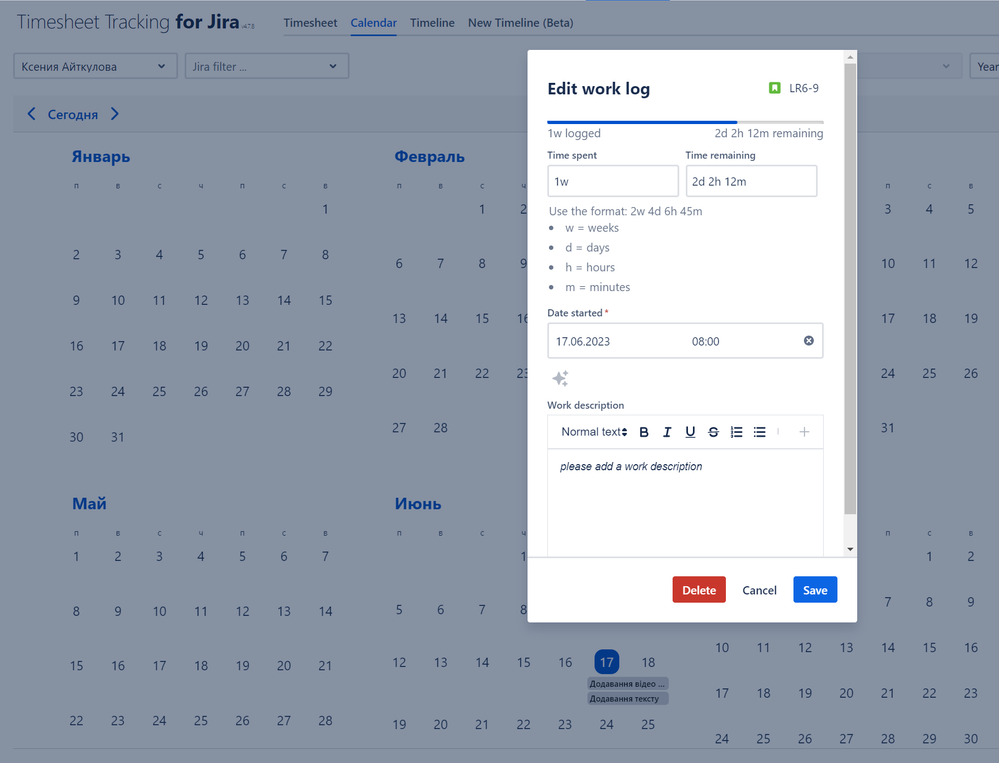Clear the Date started field
Image resolution: width=999 pixels, height=763 pixels.
(x=809, y=341)
